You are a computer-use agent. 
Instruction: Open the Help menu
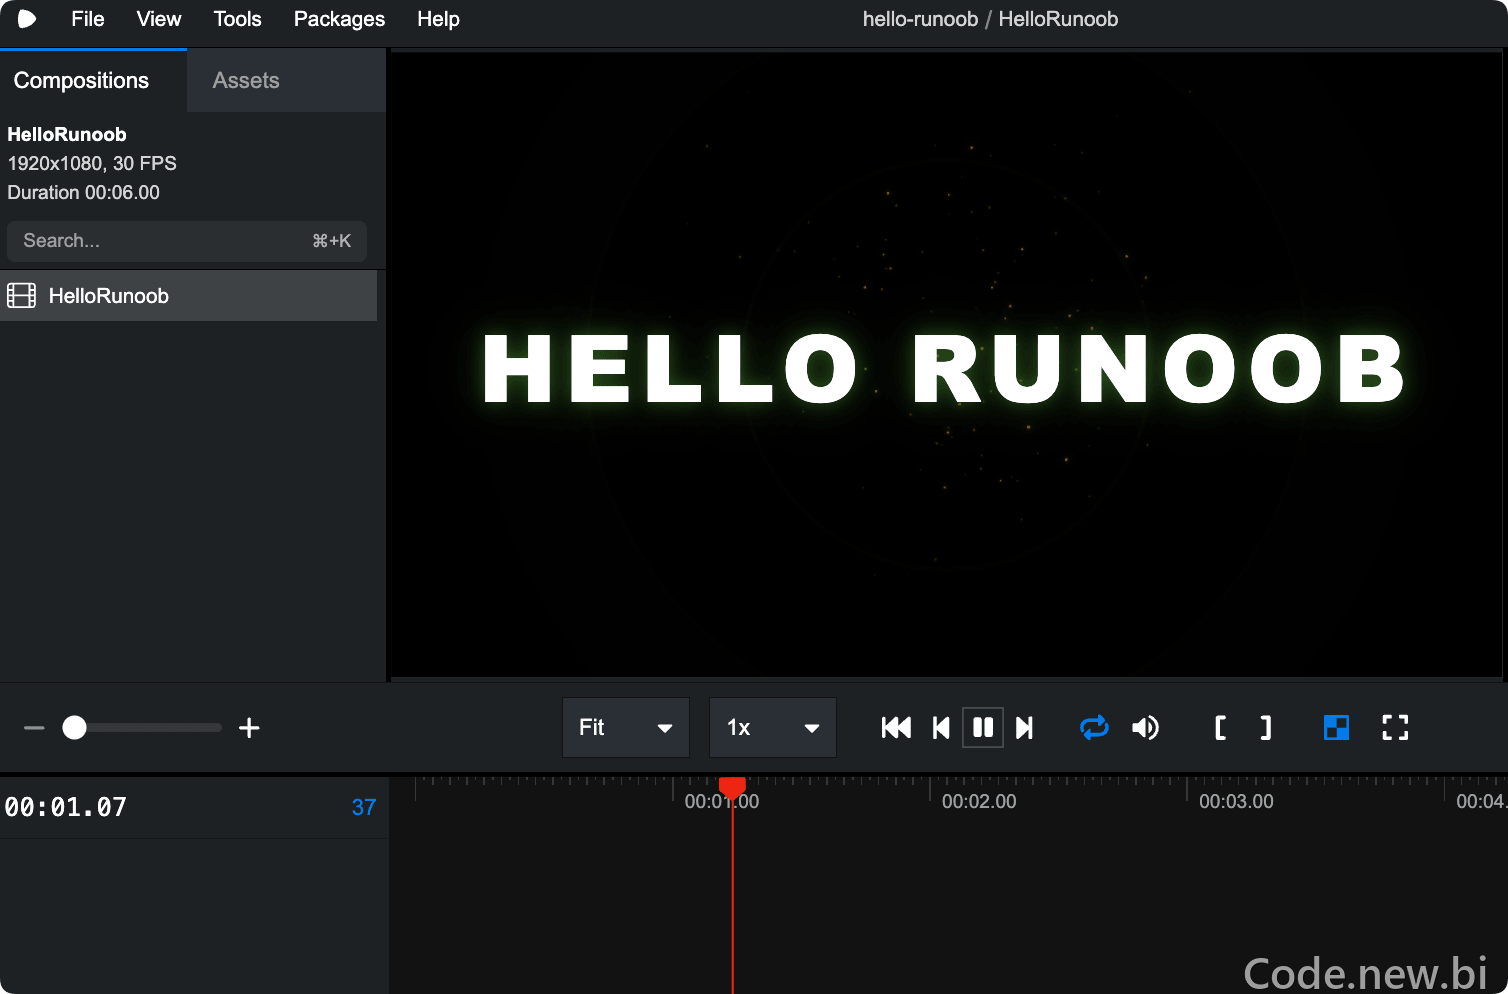438,19
